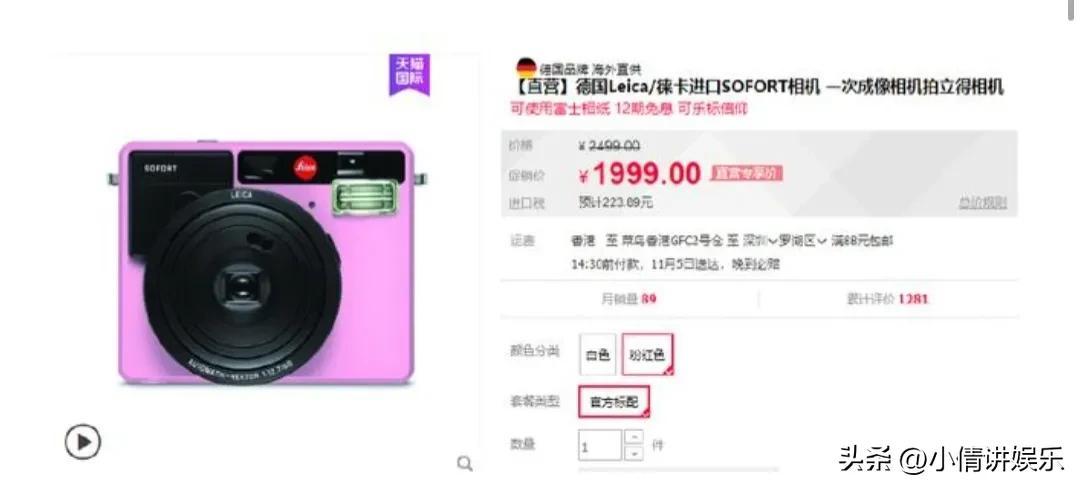This screenshot has height=488, width=1080.
Task: Click the Leica SOFORT product title
Action: tap(756, 87)
